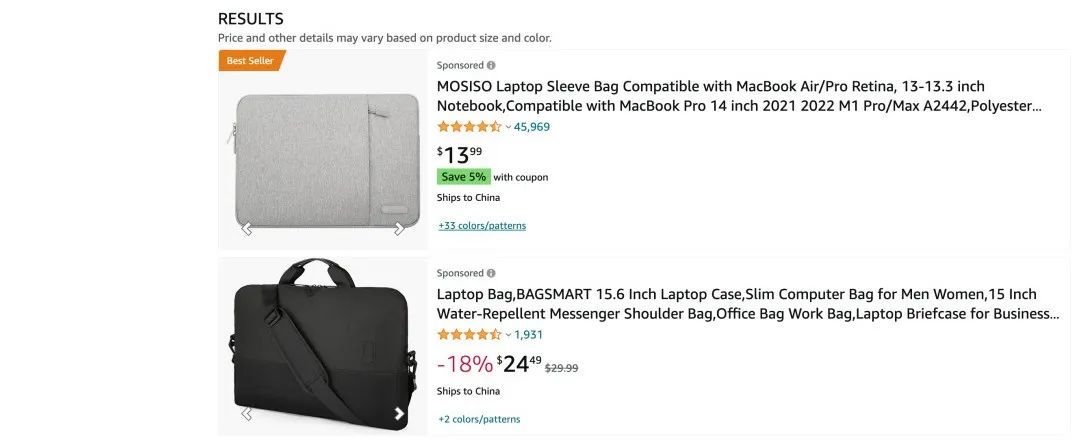Image resolution: width=1077 pixels, height=440 pixels.
Task: Show next image of MOSISO gray sleeve
Action: pyautogui.click(x=399, y=229)
